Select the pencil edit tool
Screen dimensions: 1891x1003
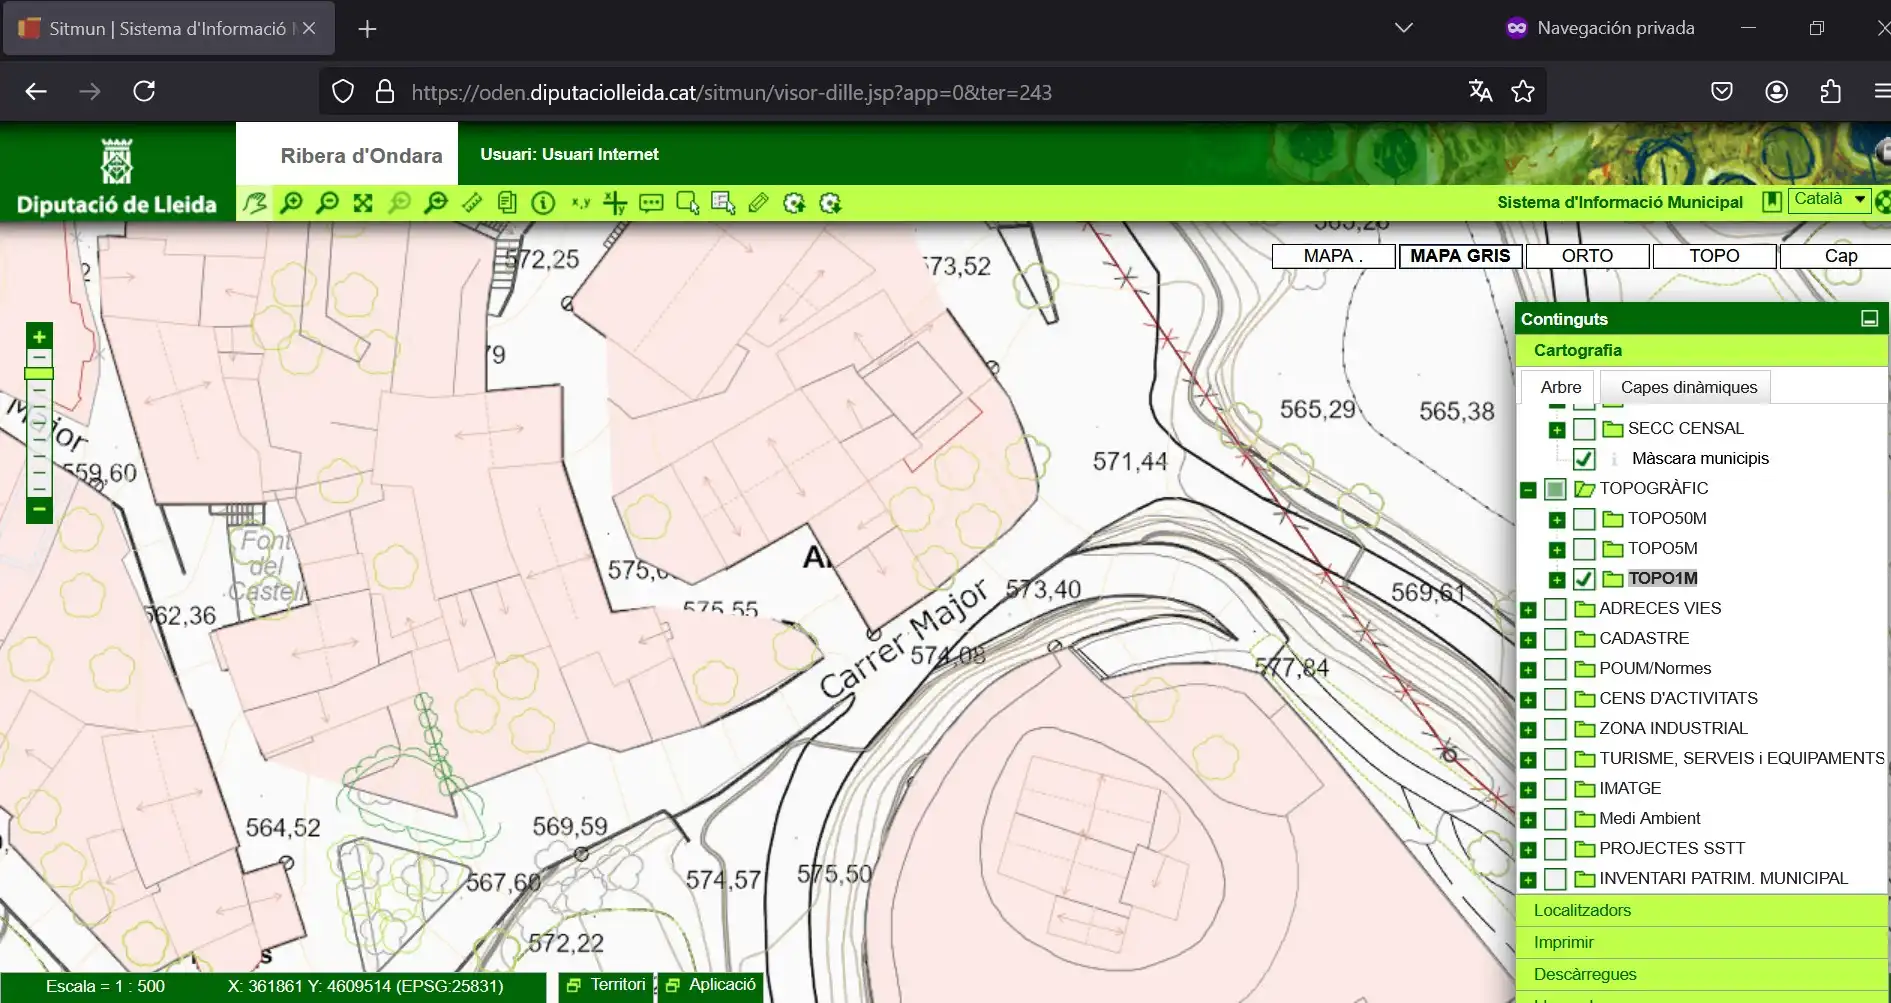pos(758,203)
